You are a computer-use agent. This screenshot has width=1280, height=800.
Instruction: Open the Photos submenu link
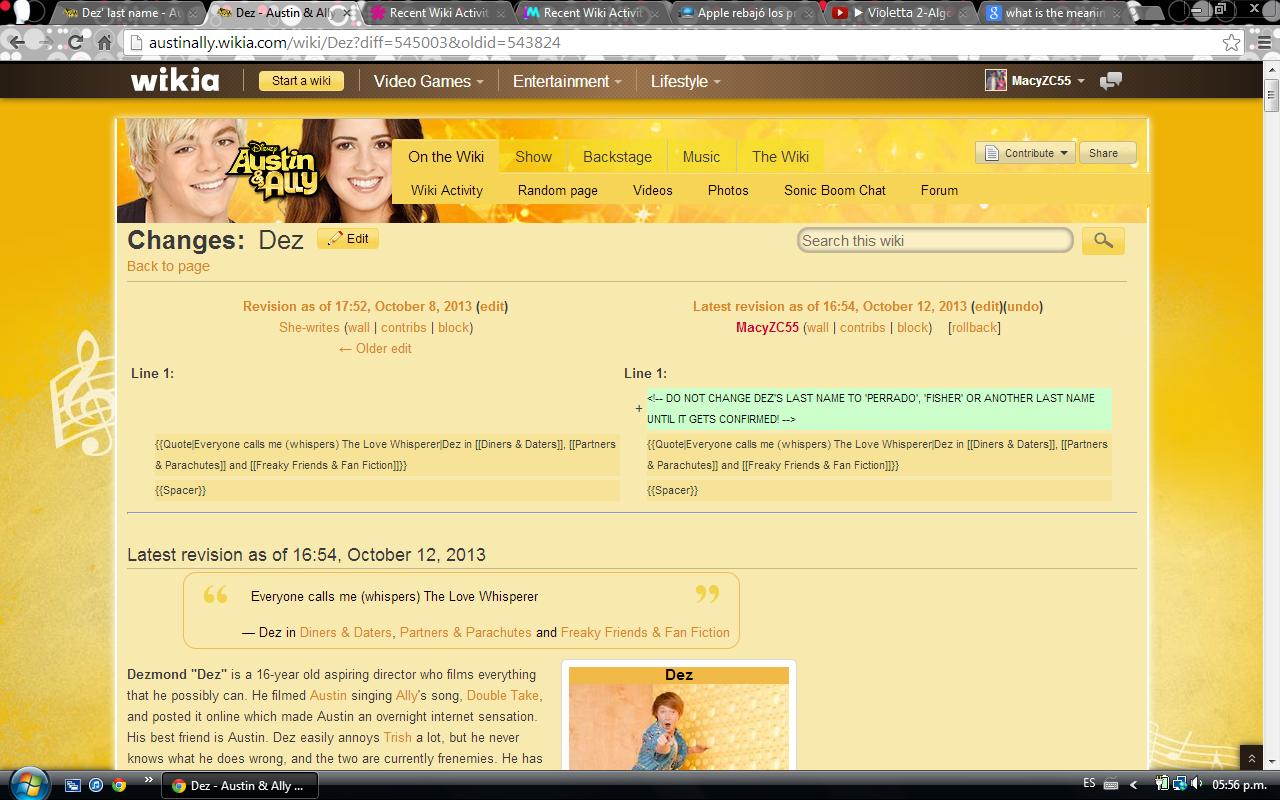coord(728,190)
